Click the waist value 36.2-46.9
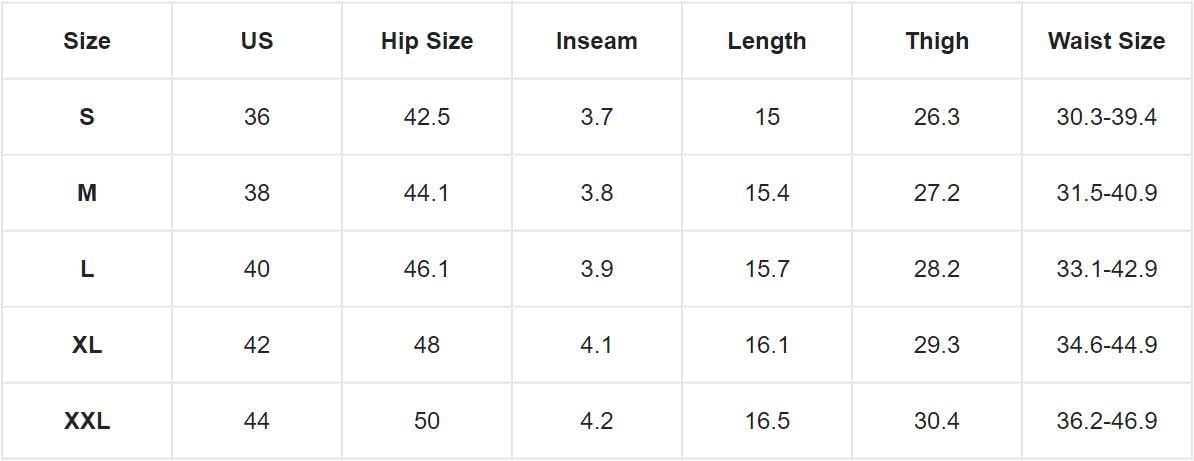Viewport: 1194px width, 461px height. pos(1106,420)
